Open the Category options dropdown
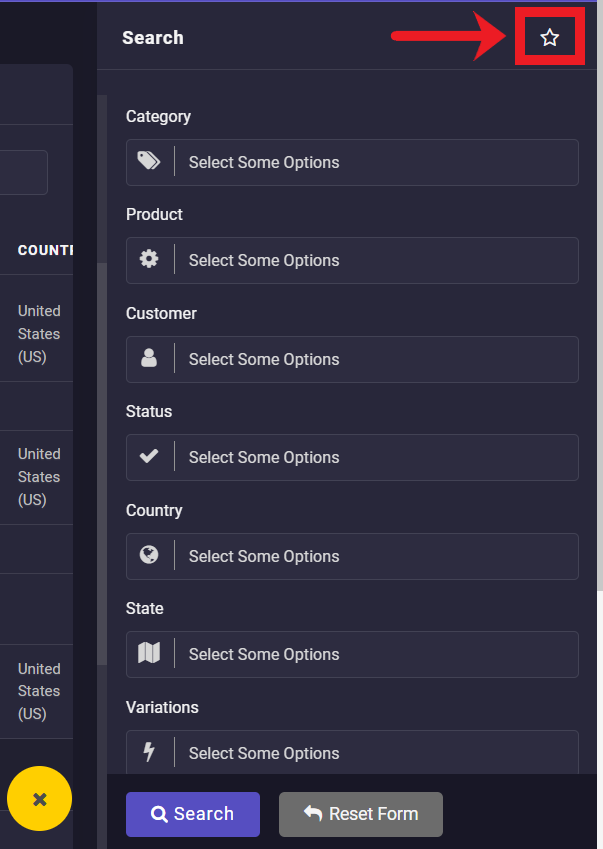The image size is (603, 849). (x=375, y=162)
